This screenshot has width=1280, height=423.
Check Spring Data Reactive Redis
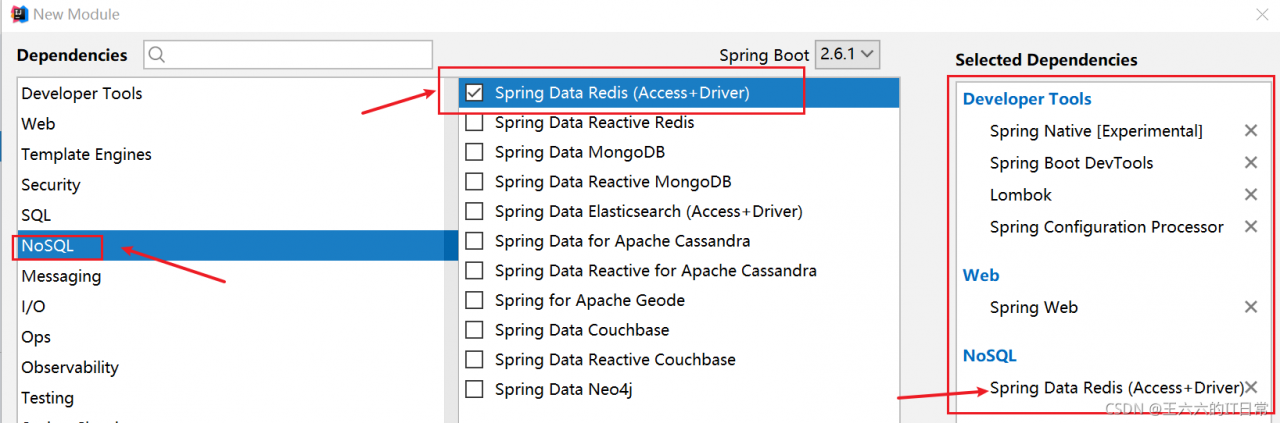[475, 123]
